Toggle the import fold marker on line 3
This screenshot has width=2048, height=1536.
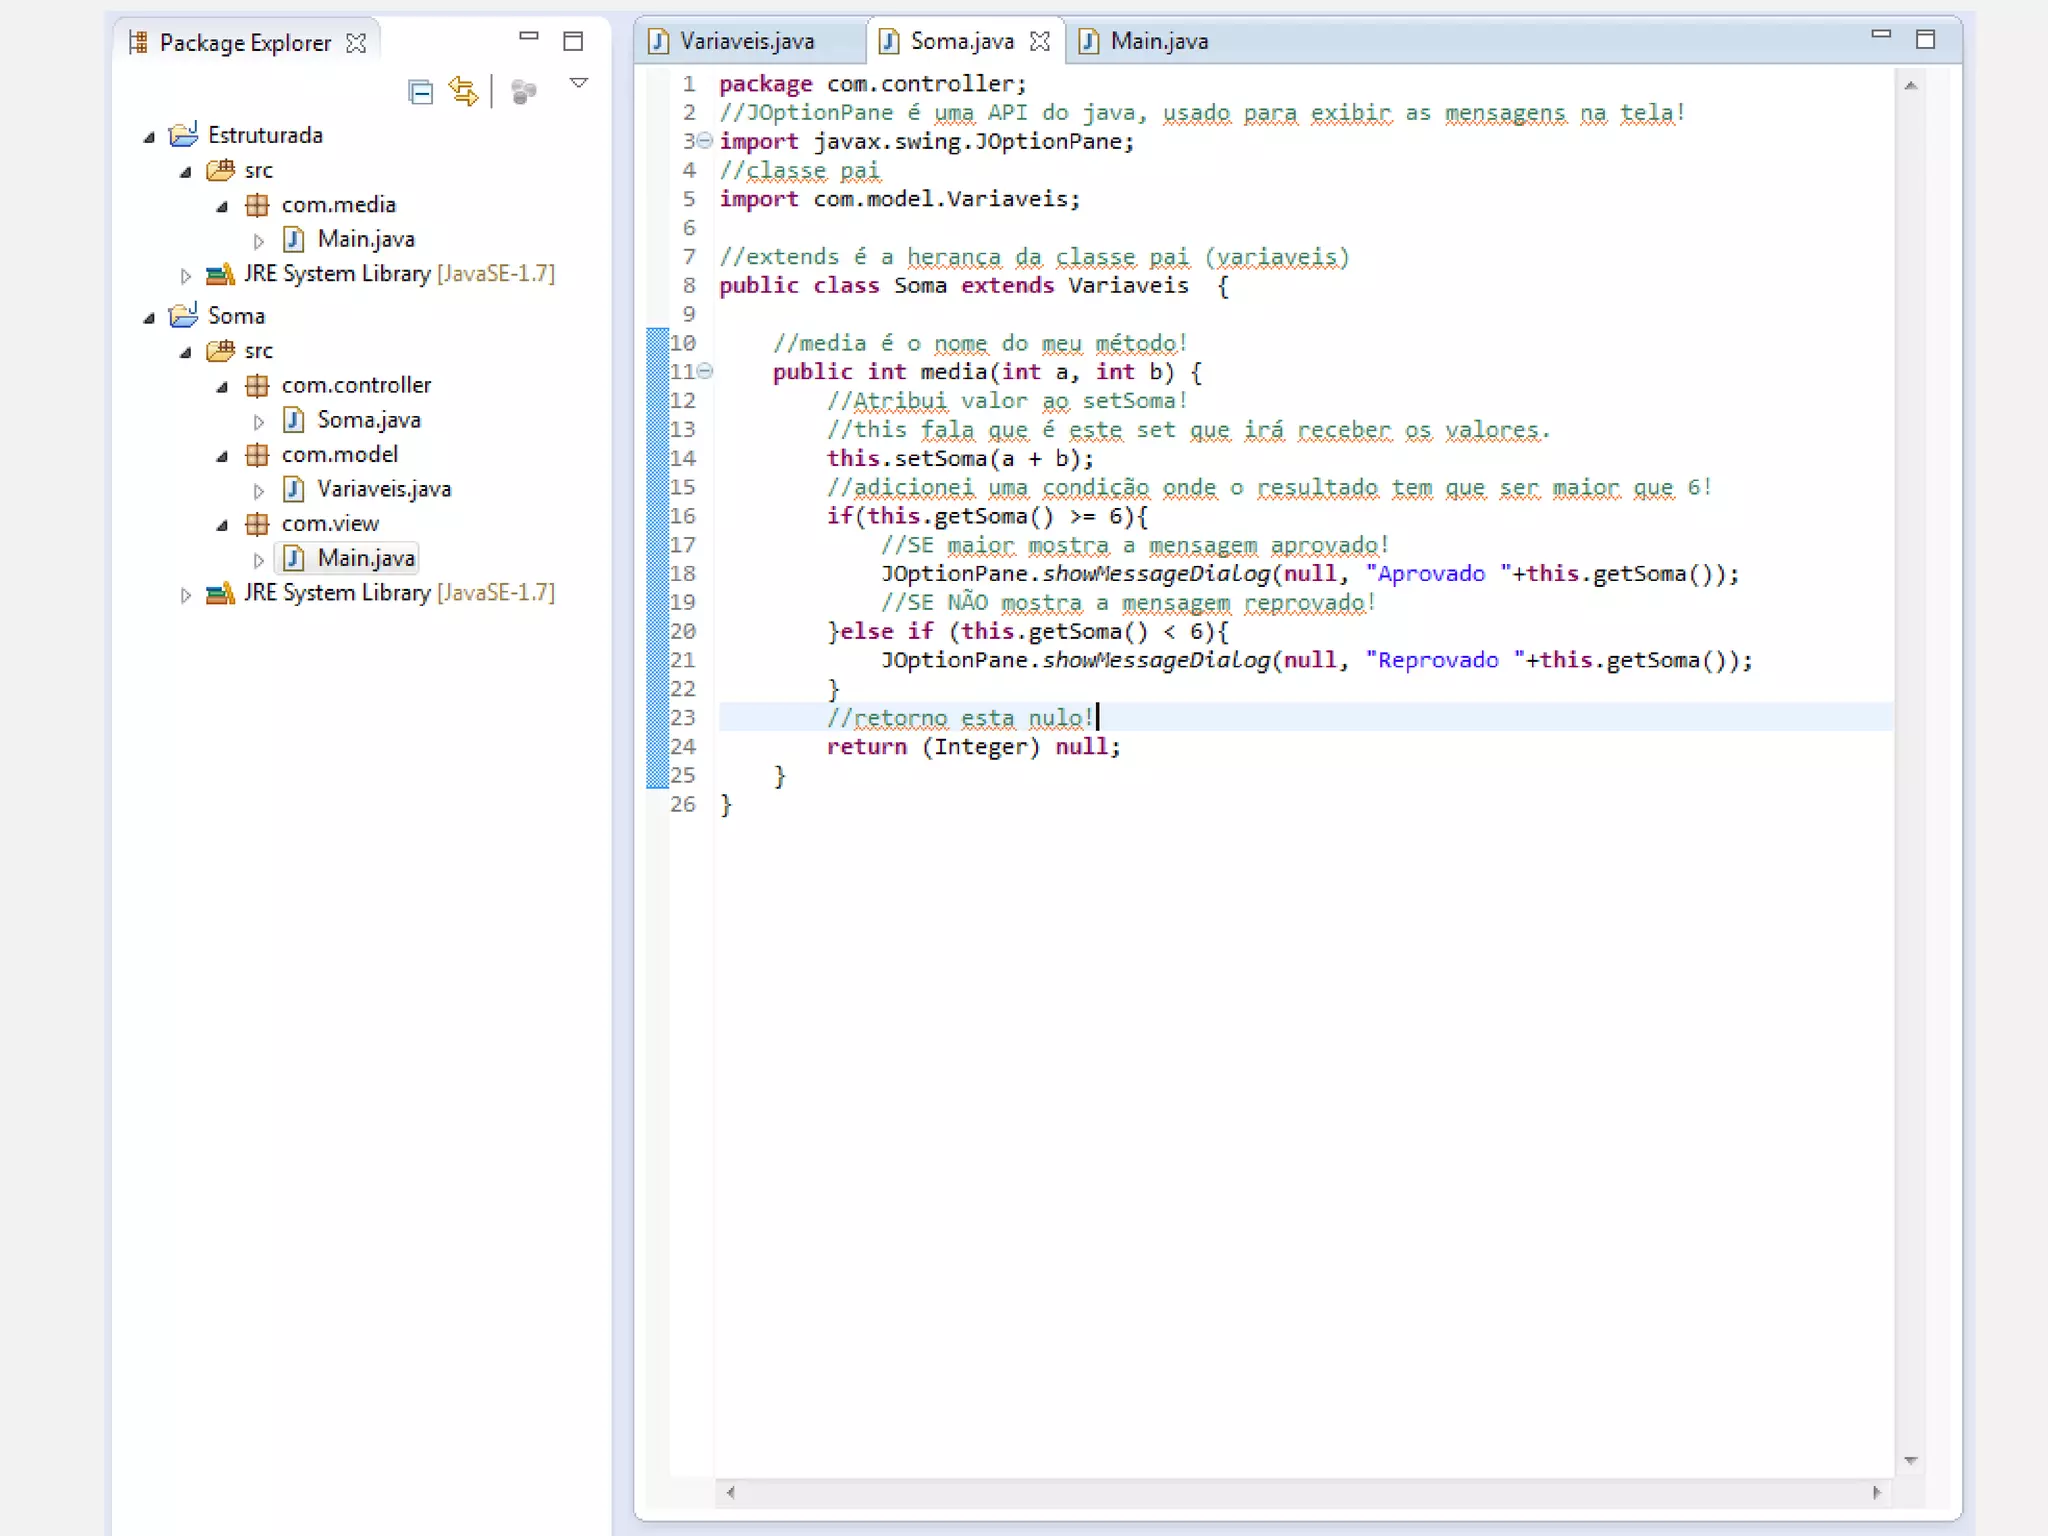coord(705,141)
